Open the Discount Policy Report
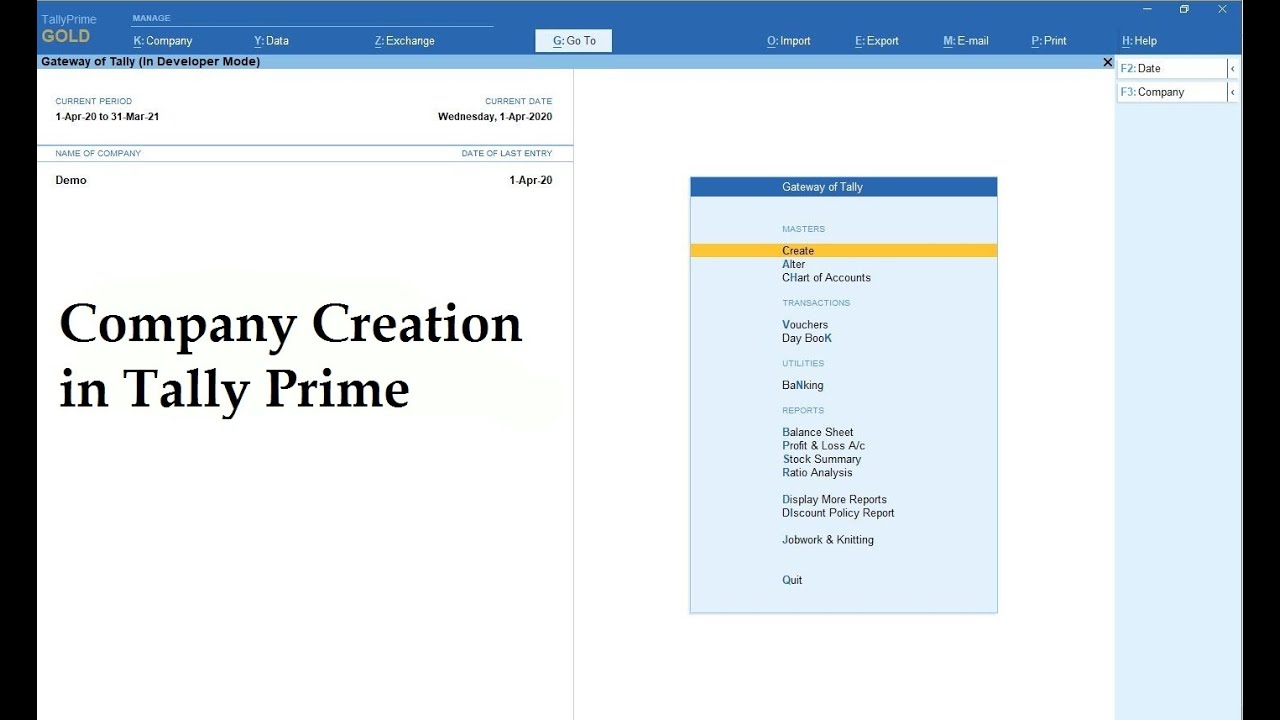Image resolution: width=1280 pixels, height=720 pixels. click(x=838, y=513)
